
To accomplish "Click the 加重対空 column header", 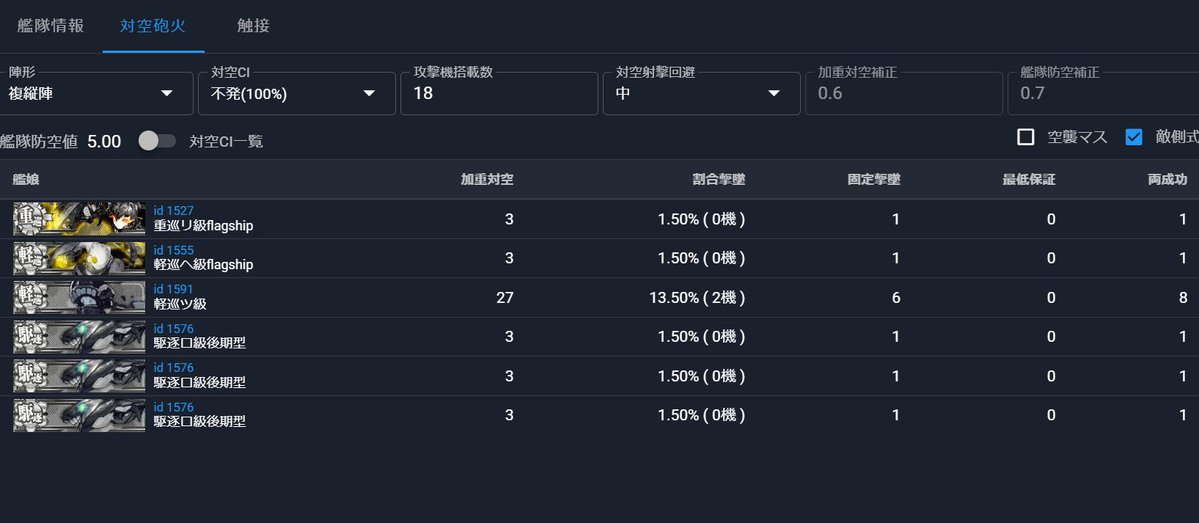I will pos(486,180).
